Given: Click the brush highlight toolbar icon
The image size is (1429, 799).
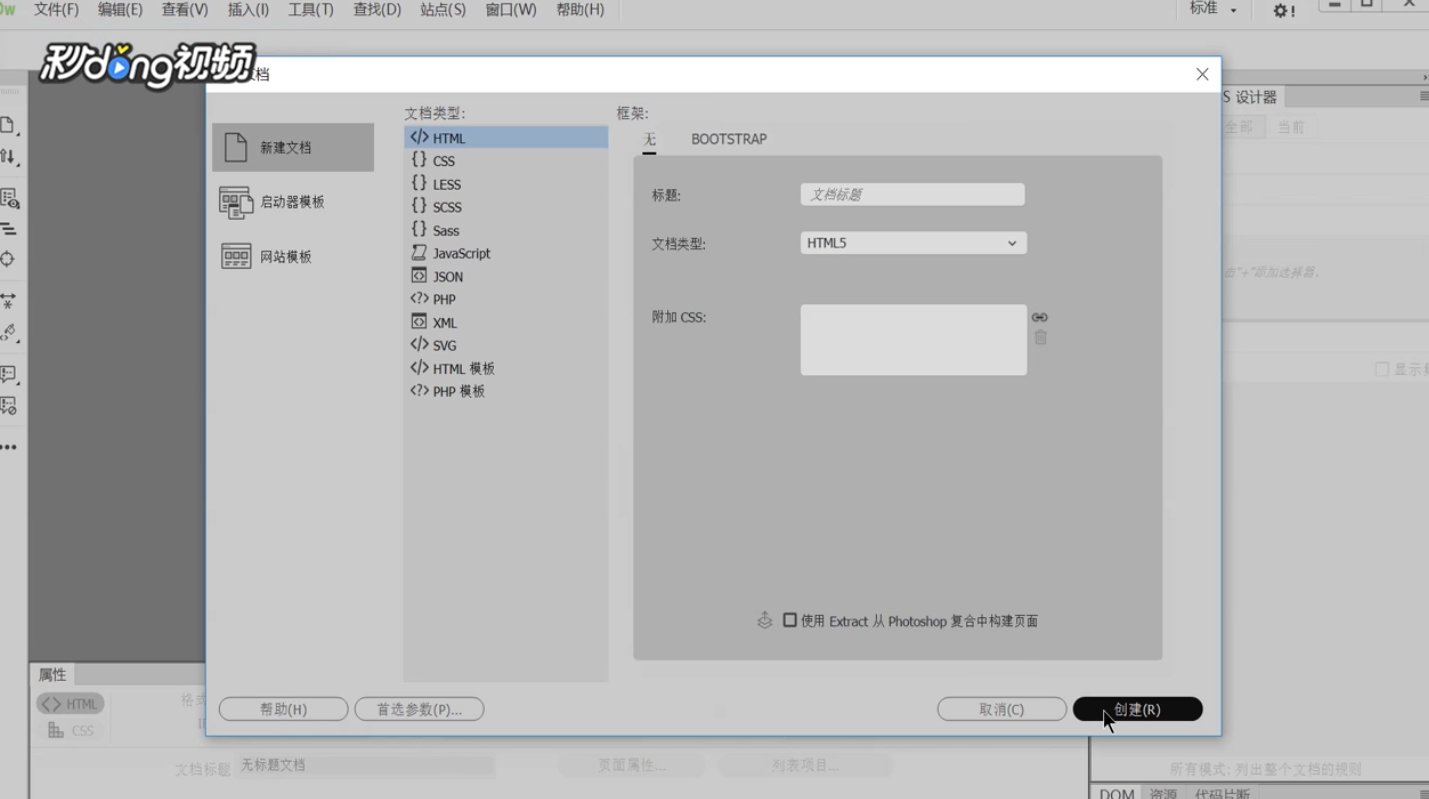Looking at the screenshot, I should (8, 332).
